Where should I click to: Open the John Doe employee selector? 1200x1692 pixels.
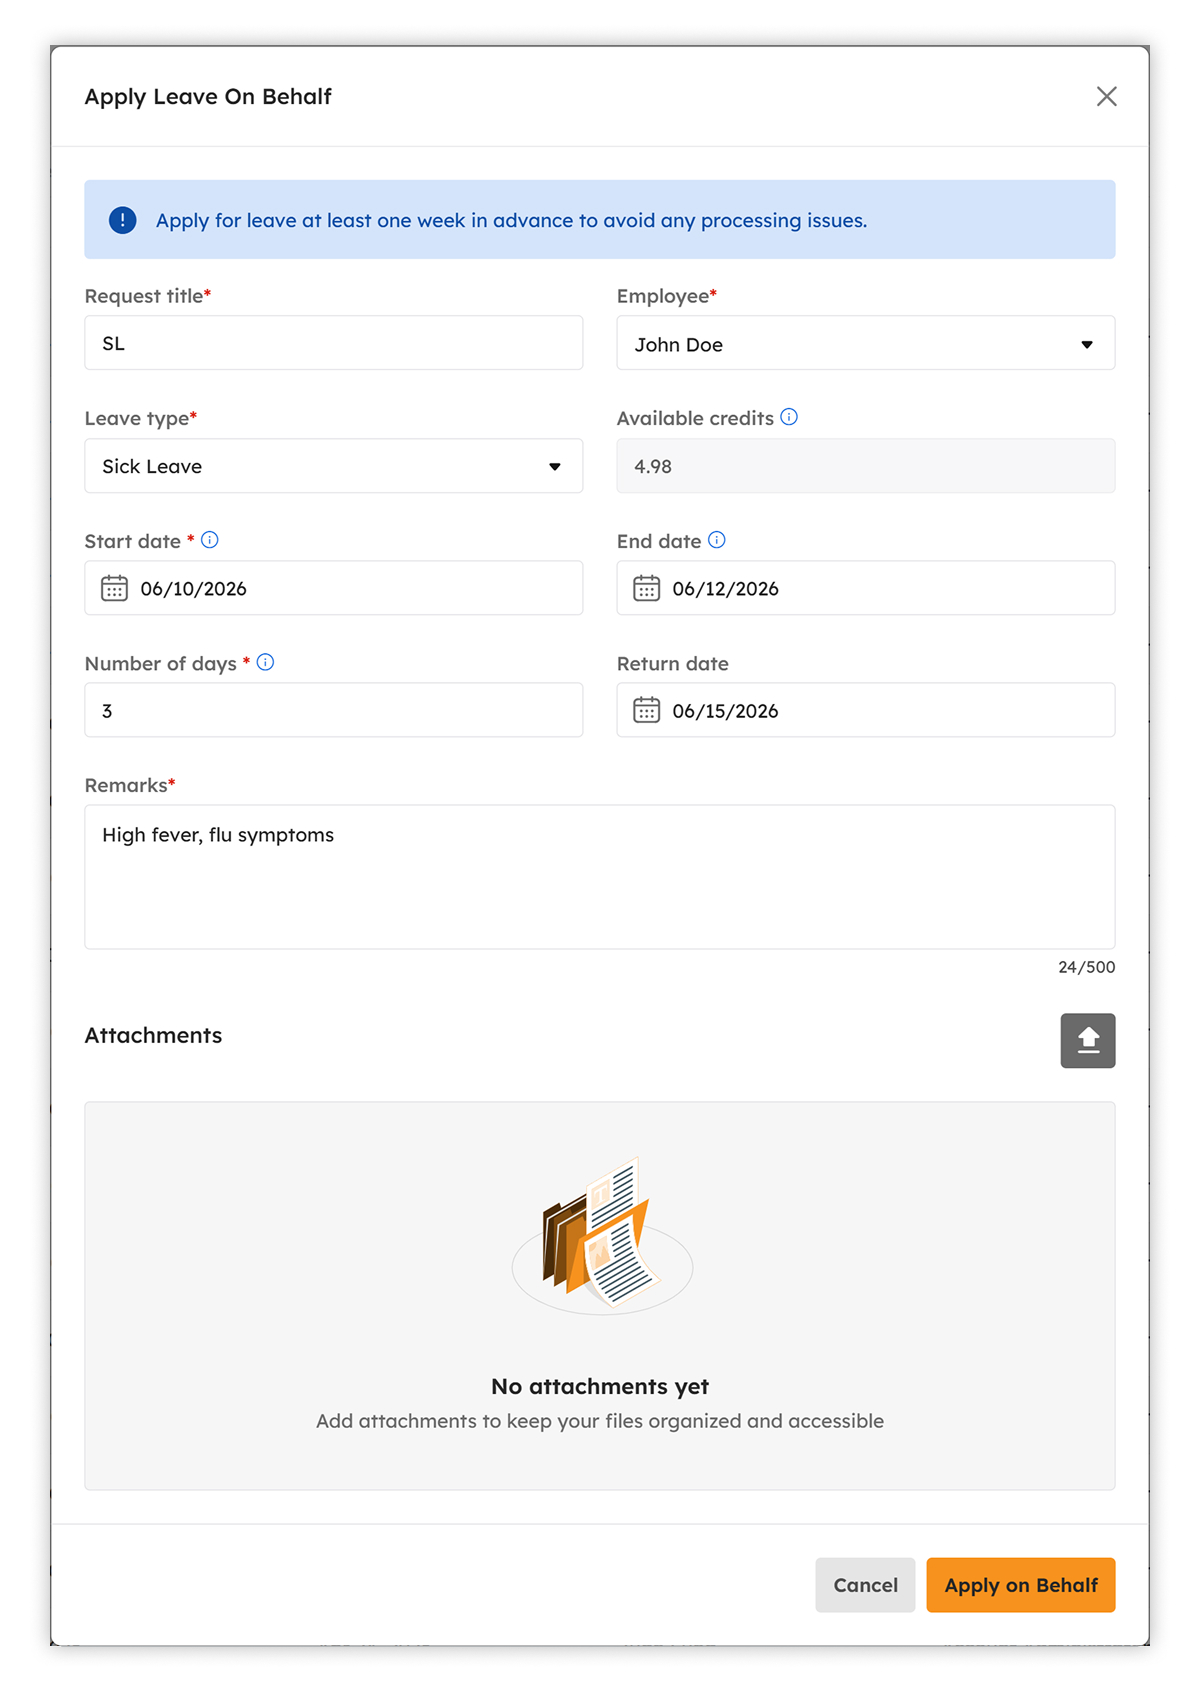click(866, 343)
